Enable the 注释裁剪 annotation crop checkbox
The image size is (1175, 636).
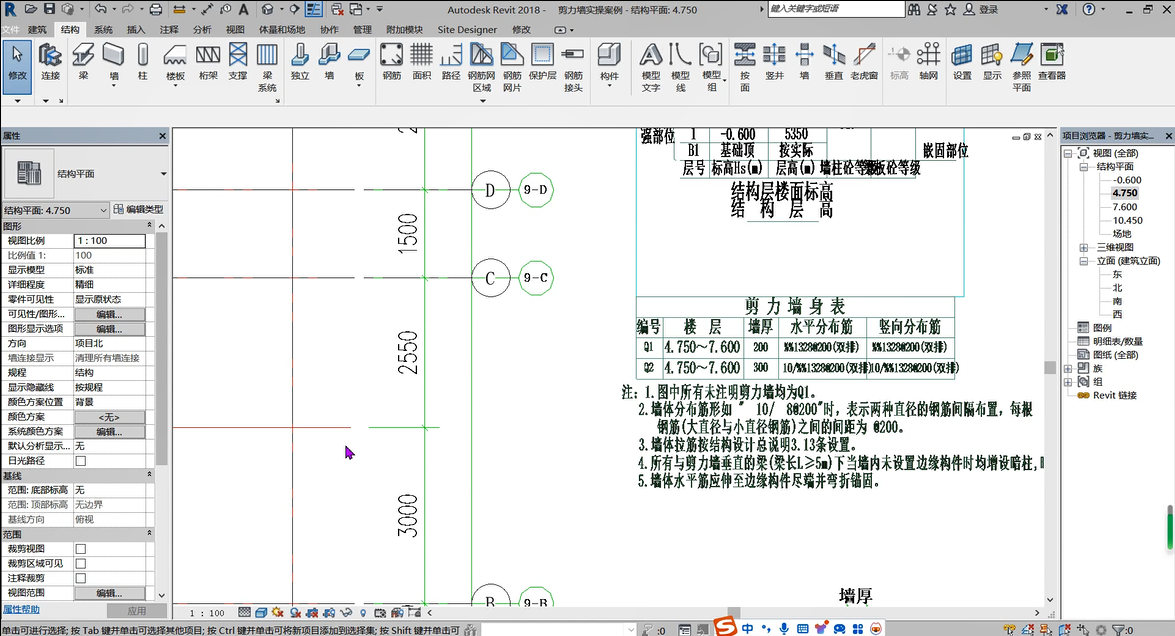click(81, 578)
